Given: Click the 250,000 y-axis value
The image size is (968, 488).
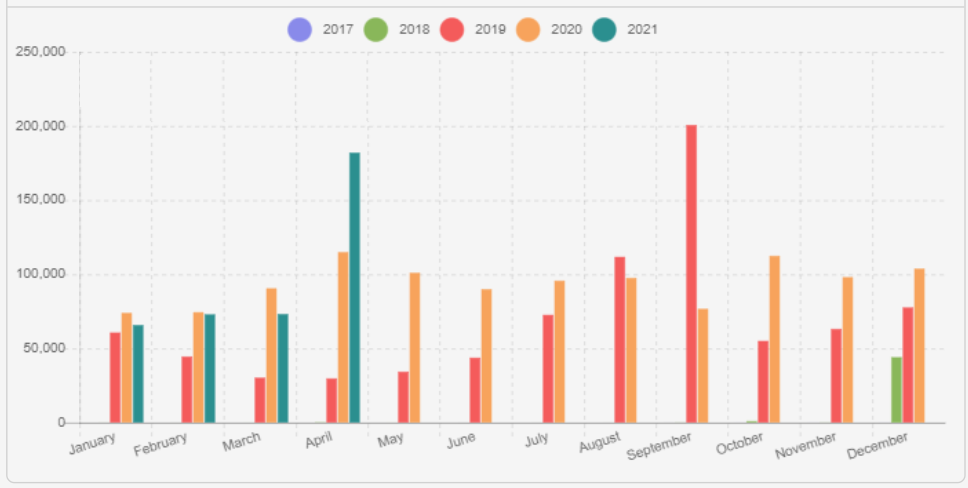Looking at the screenshot, I should pyautogui.click(x=39, y=52).
